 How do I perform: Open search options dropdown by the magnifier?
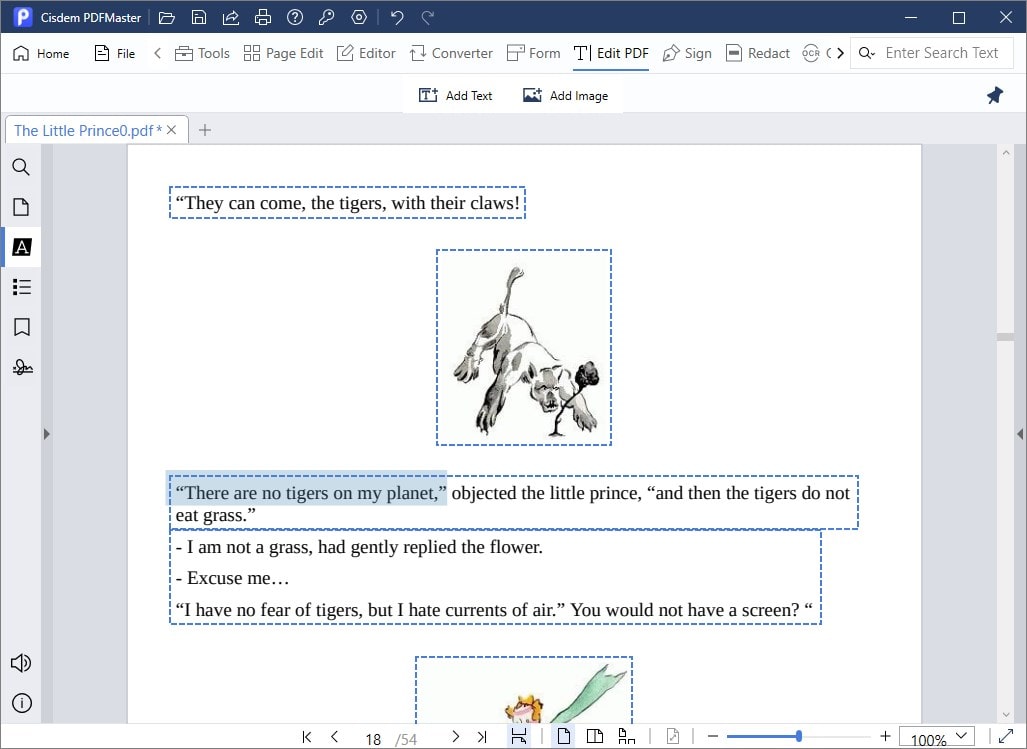click(x=867, y=53)
